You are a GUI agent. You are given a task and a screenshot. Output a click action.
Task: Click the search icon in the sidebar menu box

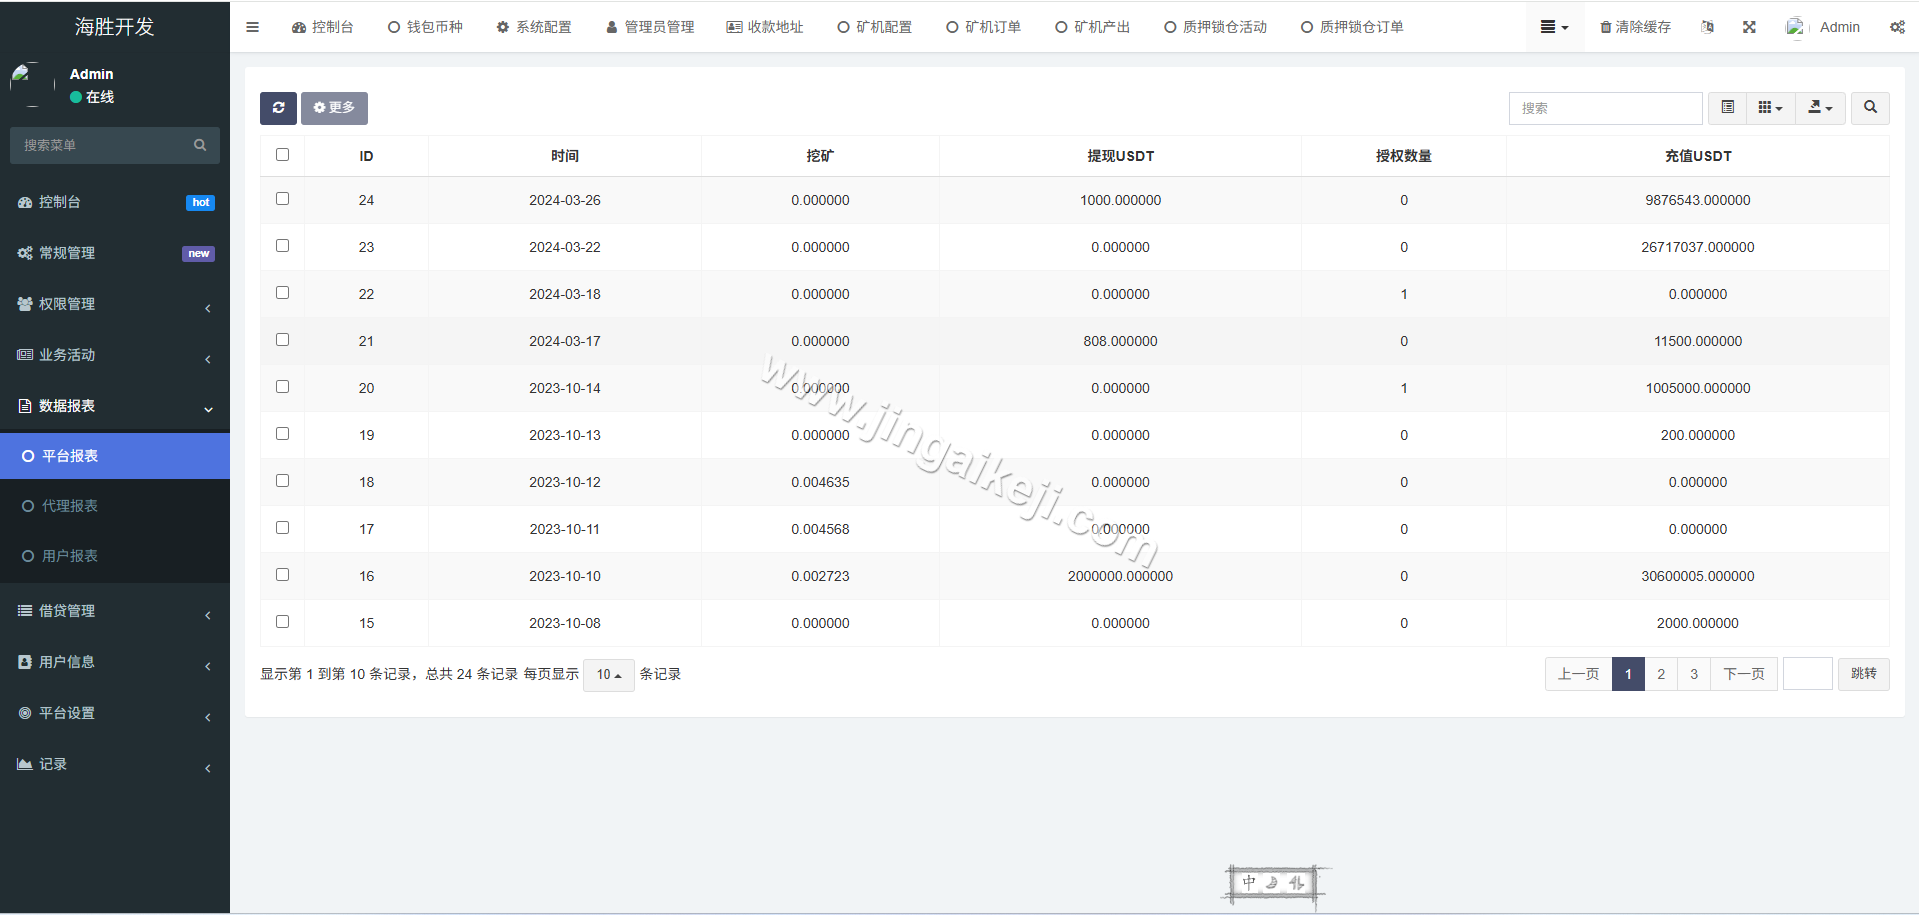click(x=200, y=145)
